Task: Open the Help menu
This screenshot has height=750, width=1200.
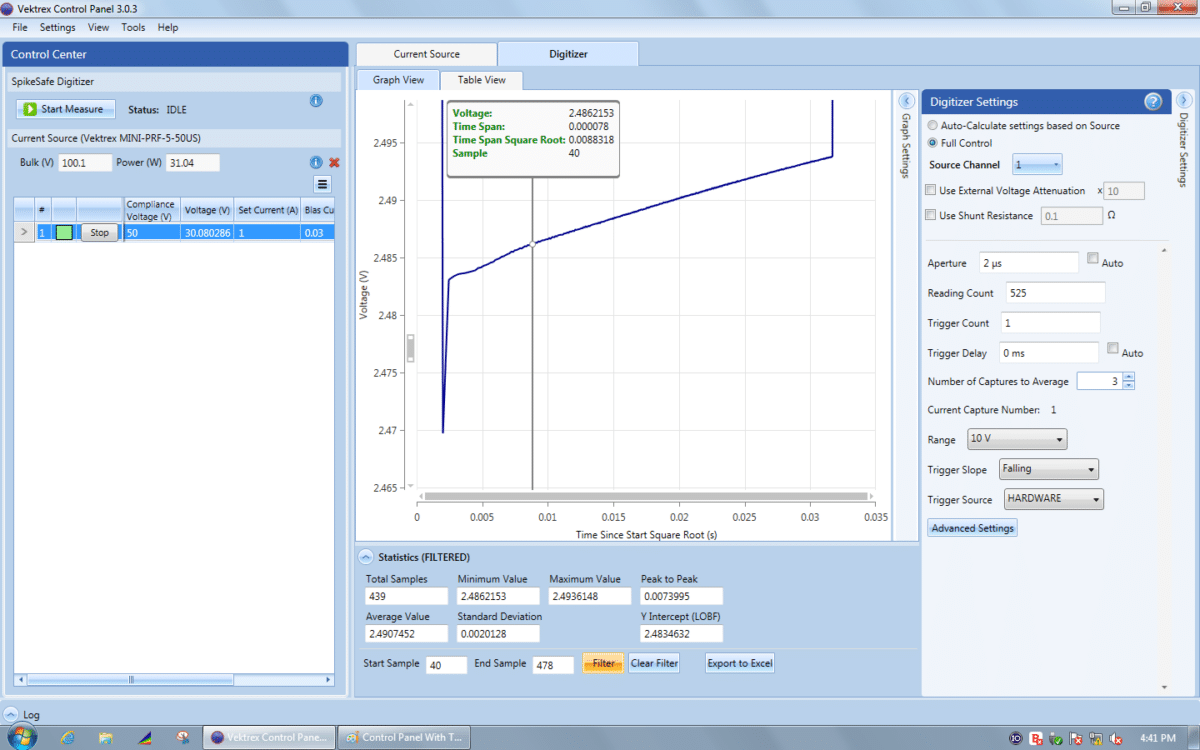Action: (x=168, y=27)
